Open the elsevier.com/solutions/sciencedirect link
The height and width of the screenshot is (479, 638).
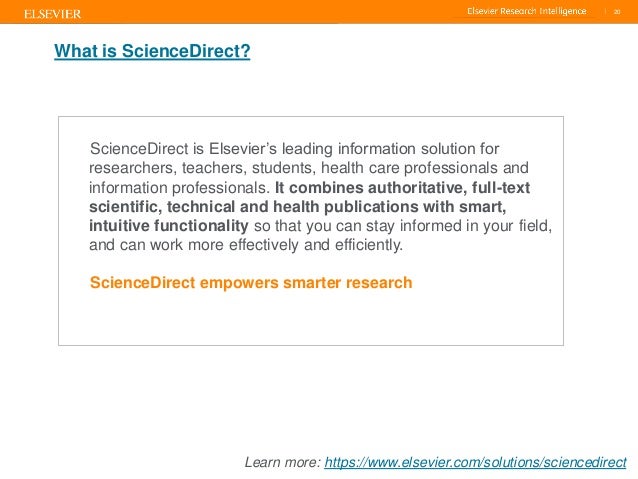476,462
